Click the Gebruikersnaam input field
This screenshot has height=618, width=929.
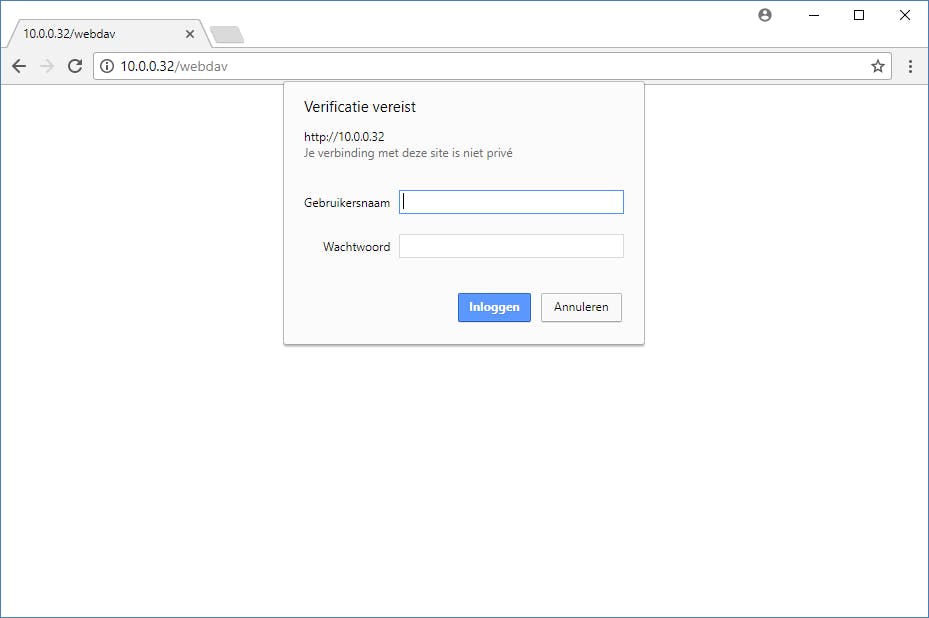[511, 202]
